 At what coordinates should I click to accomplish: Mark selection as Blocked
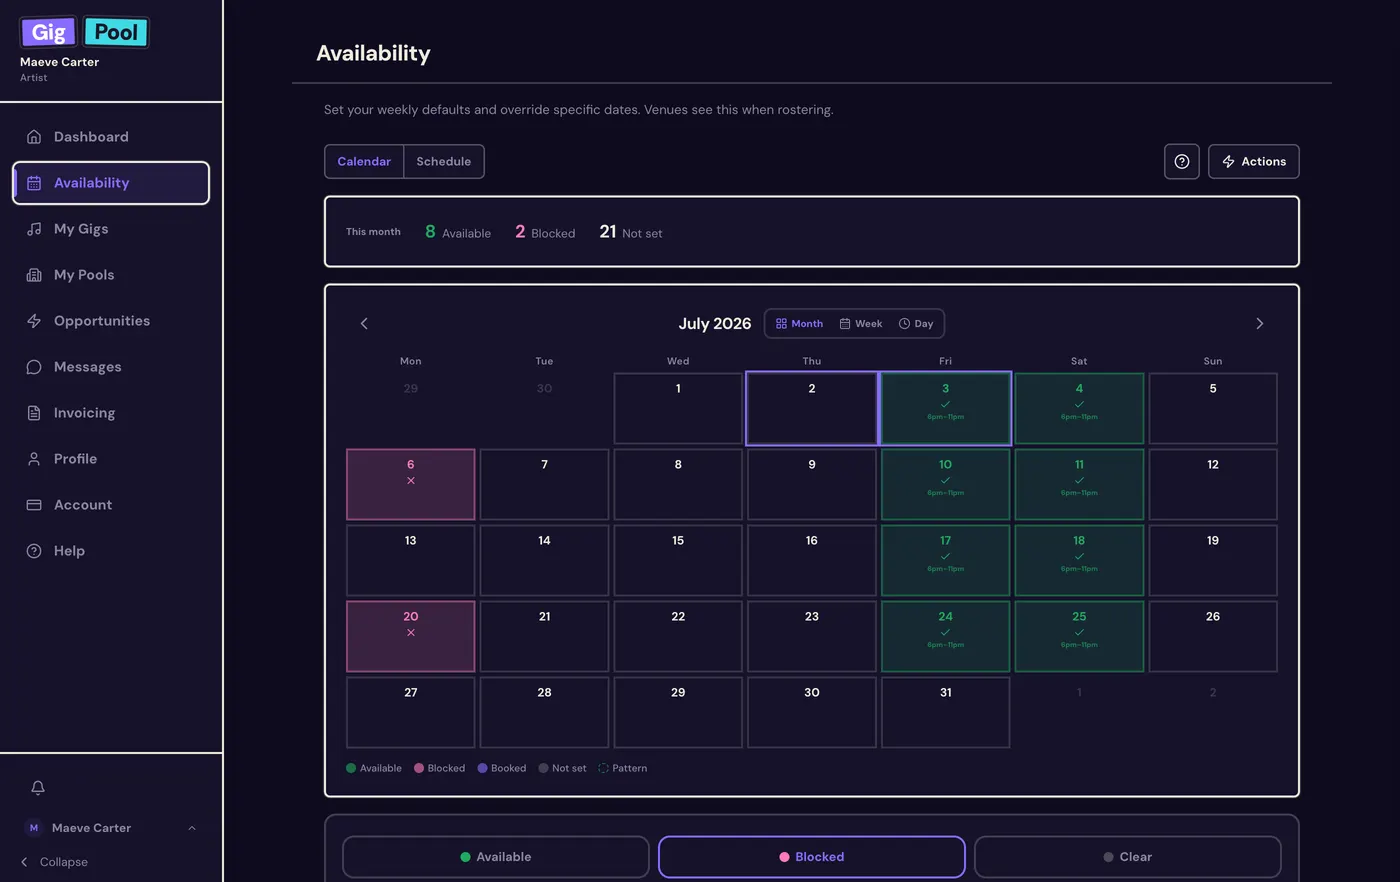(812, 857)
